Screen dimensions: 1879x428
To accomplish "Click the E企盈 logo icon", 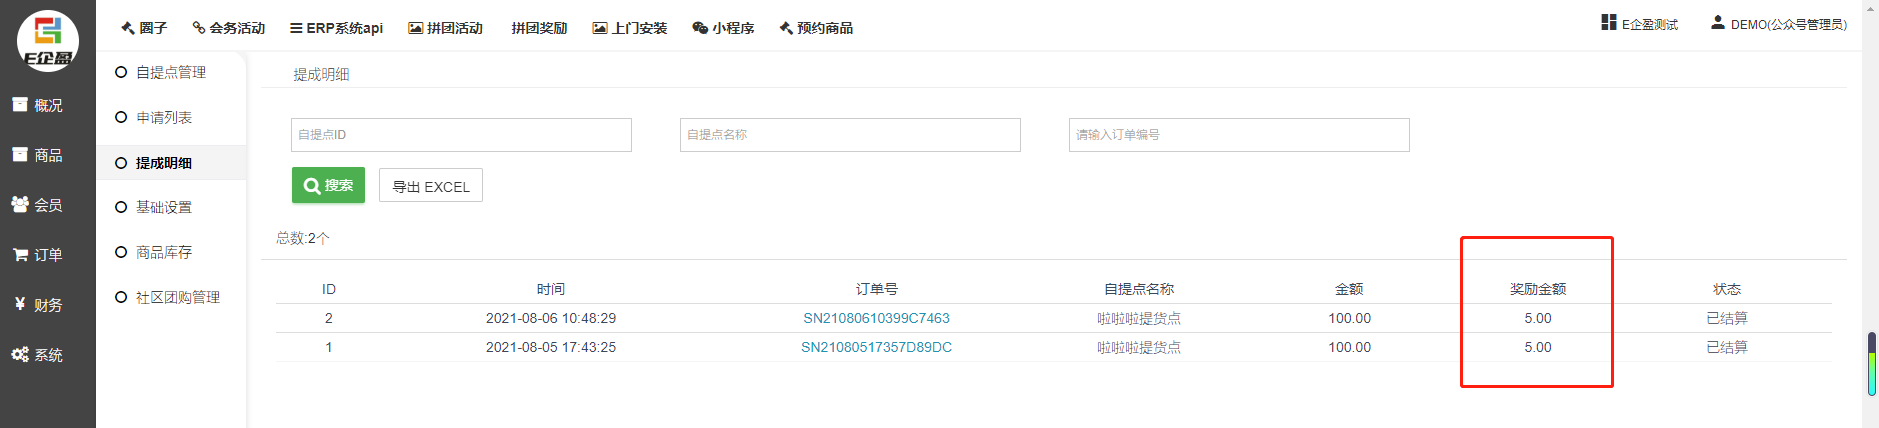I will click(x=47, y=40).
